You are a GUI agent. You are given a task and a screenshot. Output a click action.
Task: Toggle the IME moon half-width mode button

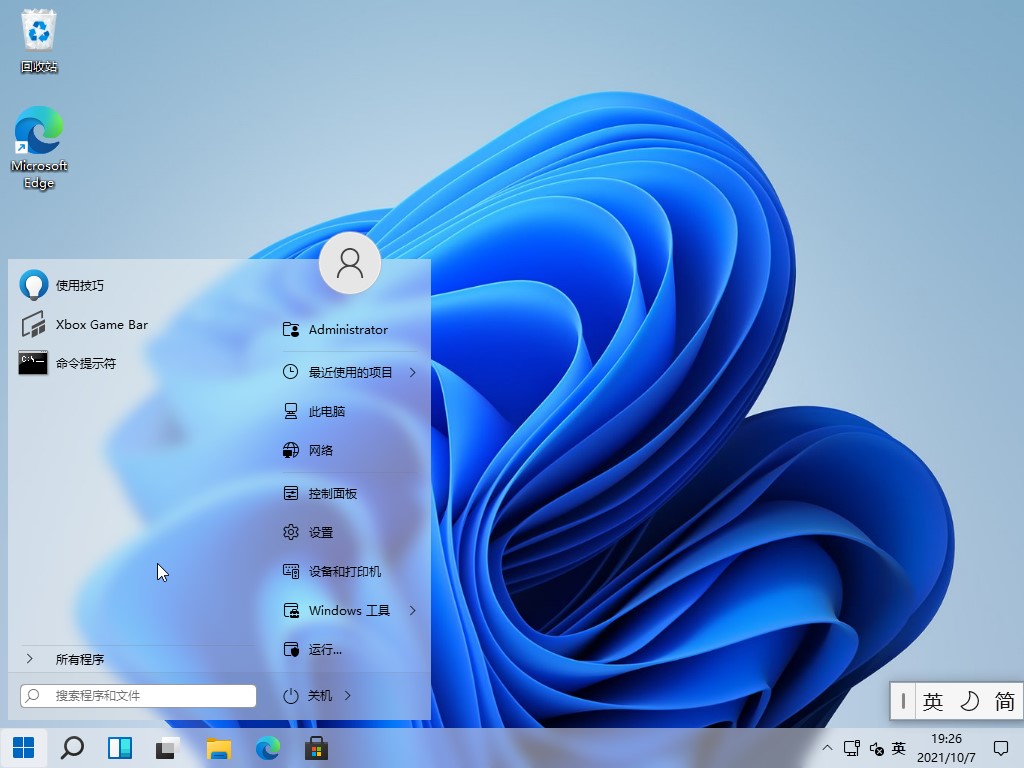pos(969,702)
